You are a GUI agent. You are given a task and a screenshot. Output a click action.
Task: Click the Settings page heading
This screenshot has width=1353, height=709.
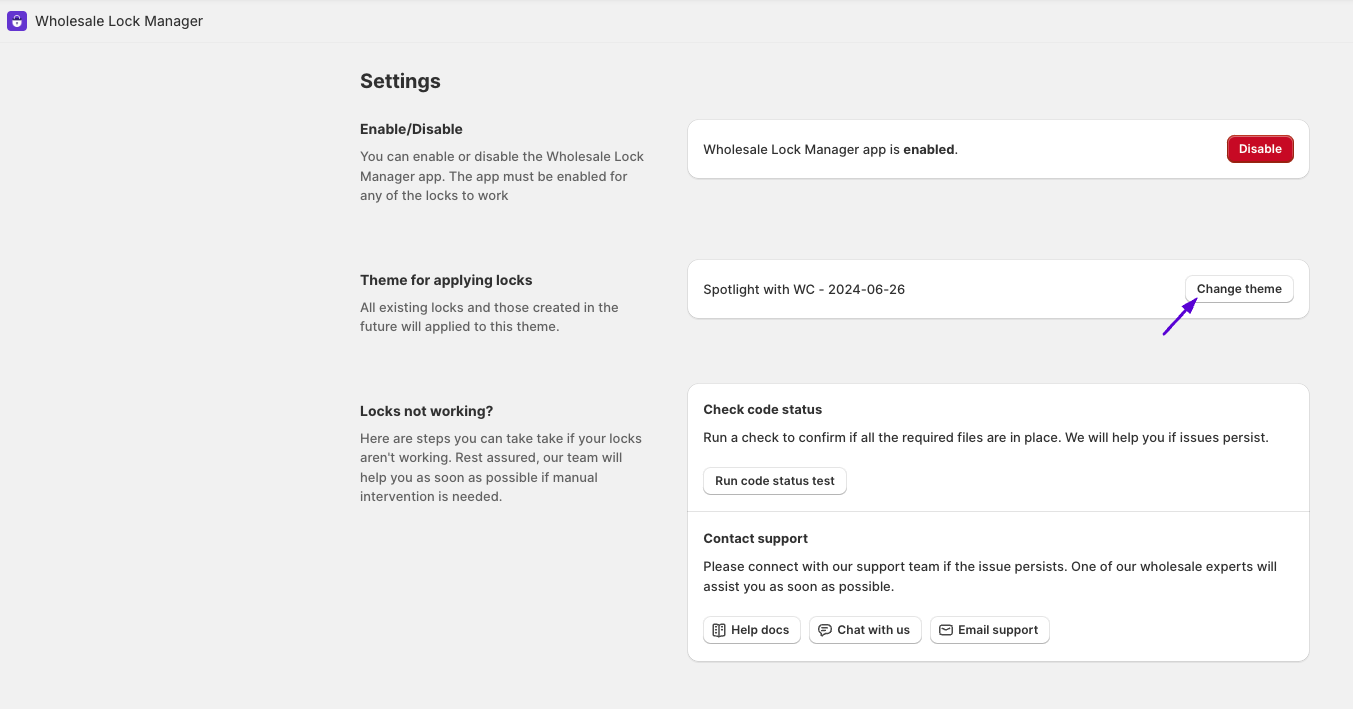400,81
